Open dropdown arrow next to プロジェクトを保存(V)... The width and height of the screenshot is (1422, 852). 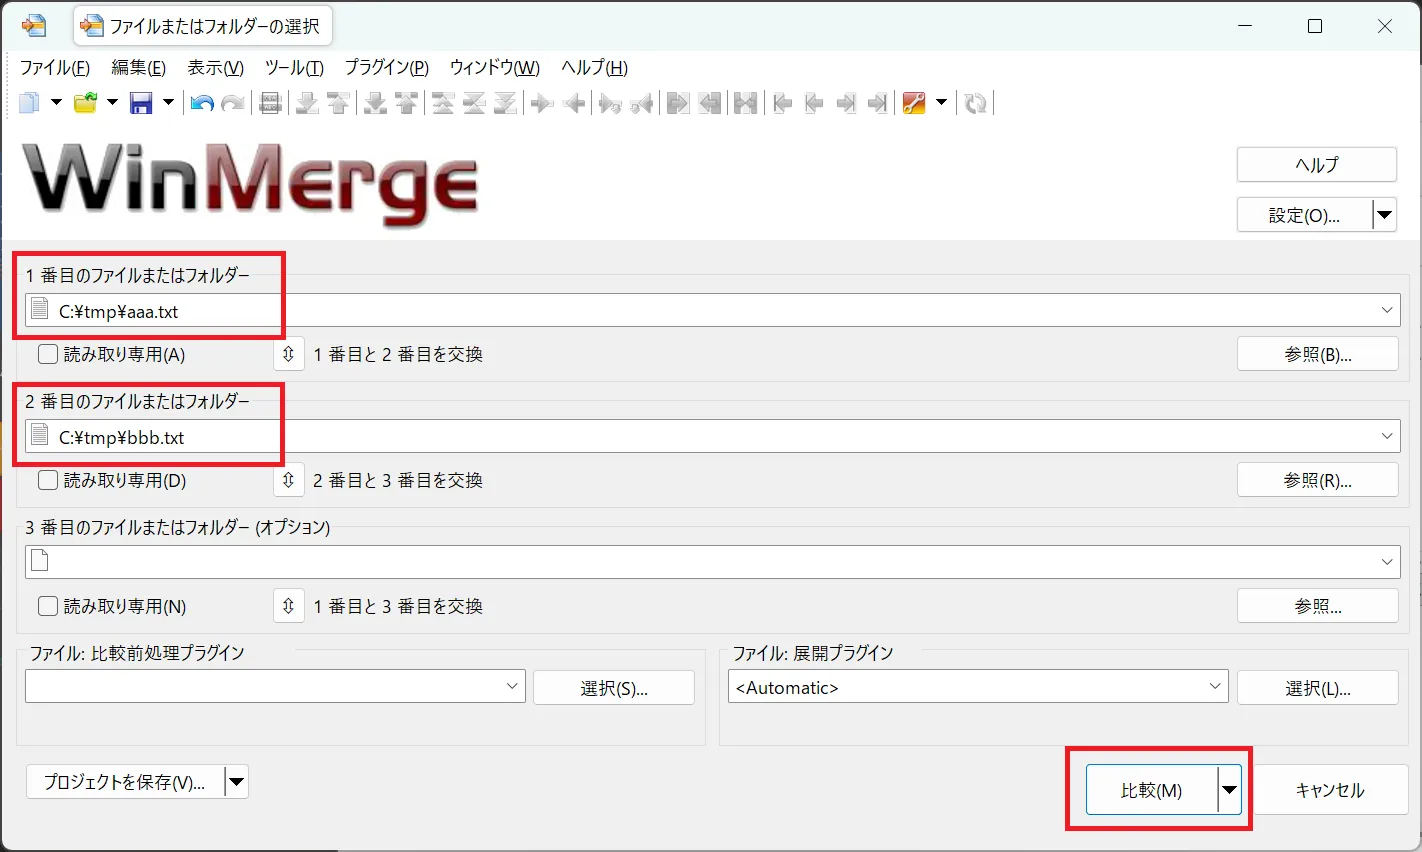click(x=236, y=782)
